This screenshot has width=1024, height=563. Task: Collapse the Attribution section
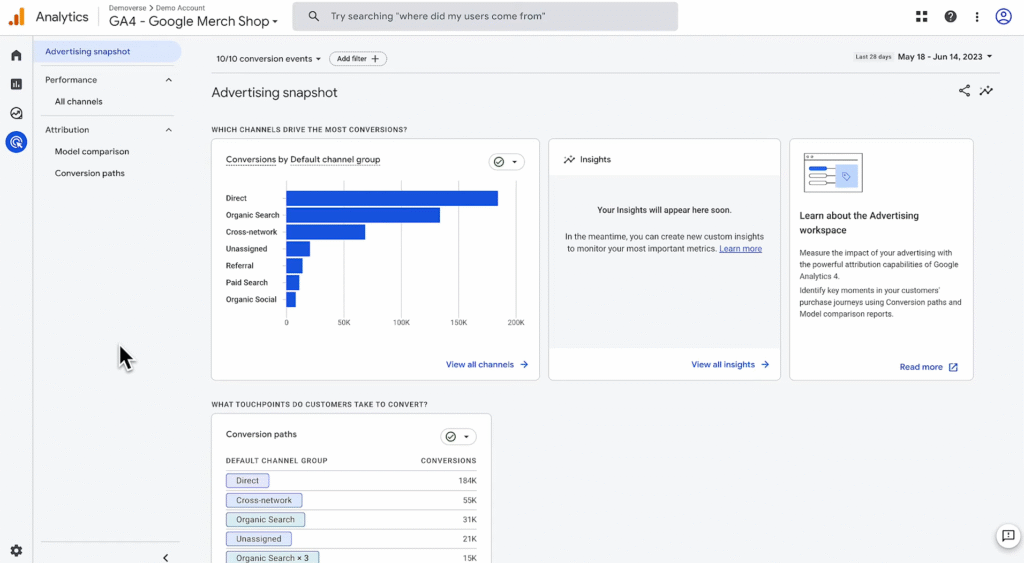(x=168, y=130)
